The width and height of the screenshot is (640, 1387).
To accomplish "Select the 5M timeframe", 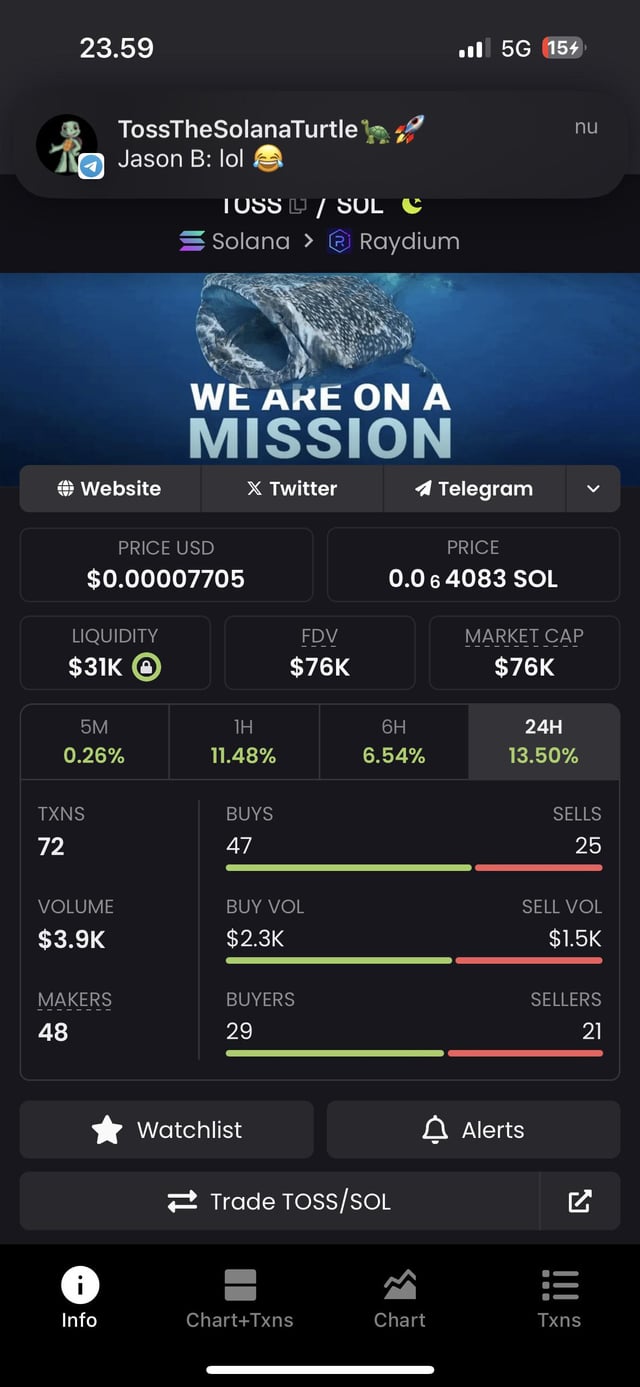I will click(x=94, y=742).
